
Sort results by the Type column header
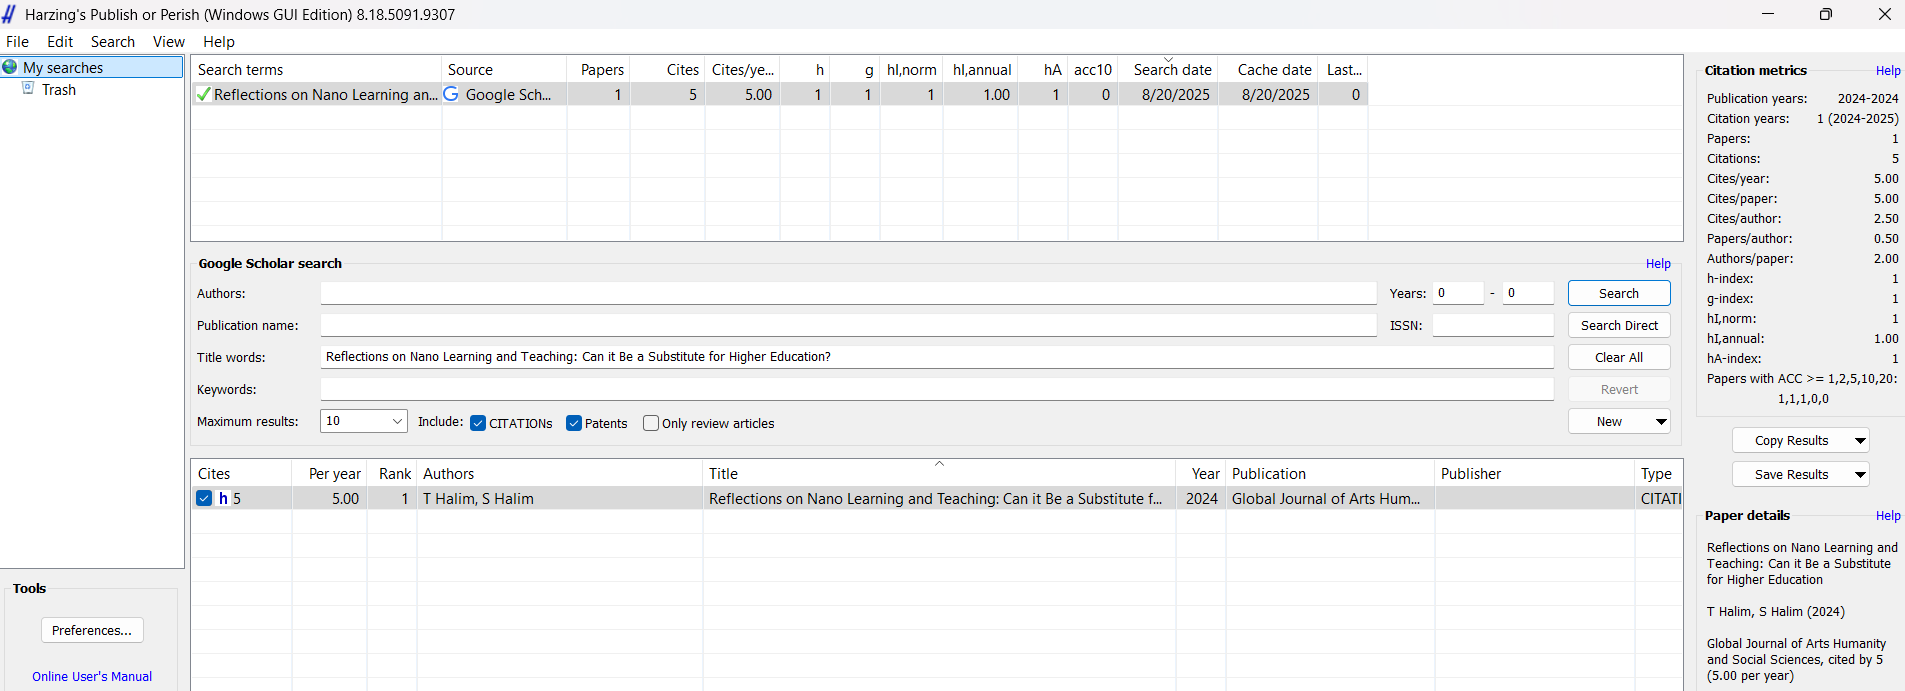click(x=1659, y=474)
